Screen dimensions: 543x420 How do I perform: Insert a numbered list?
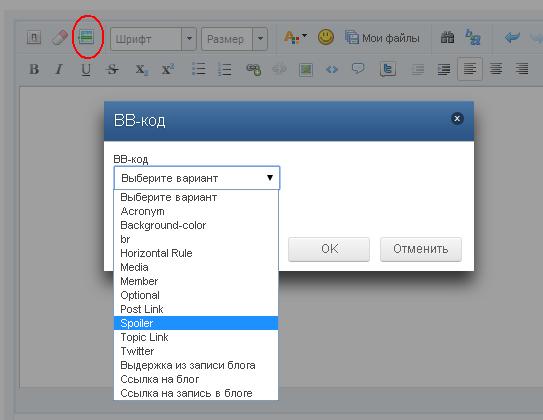click(x=225, y=69)
